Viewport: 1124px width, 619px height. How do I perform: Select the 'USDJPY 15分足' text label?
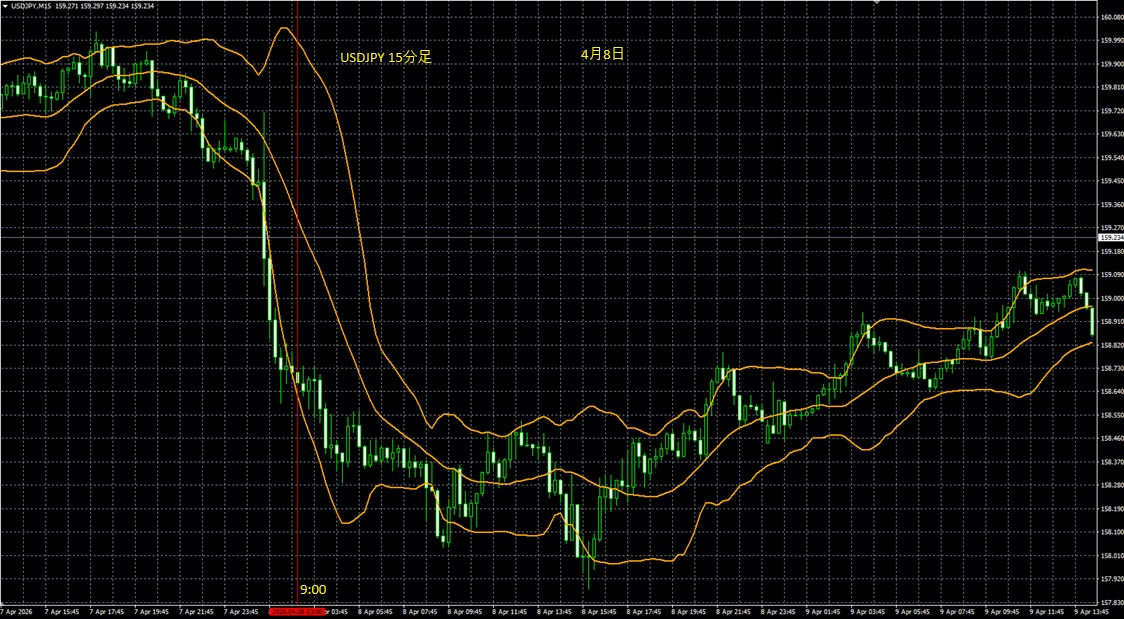click(x=385, y=58)
